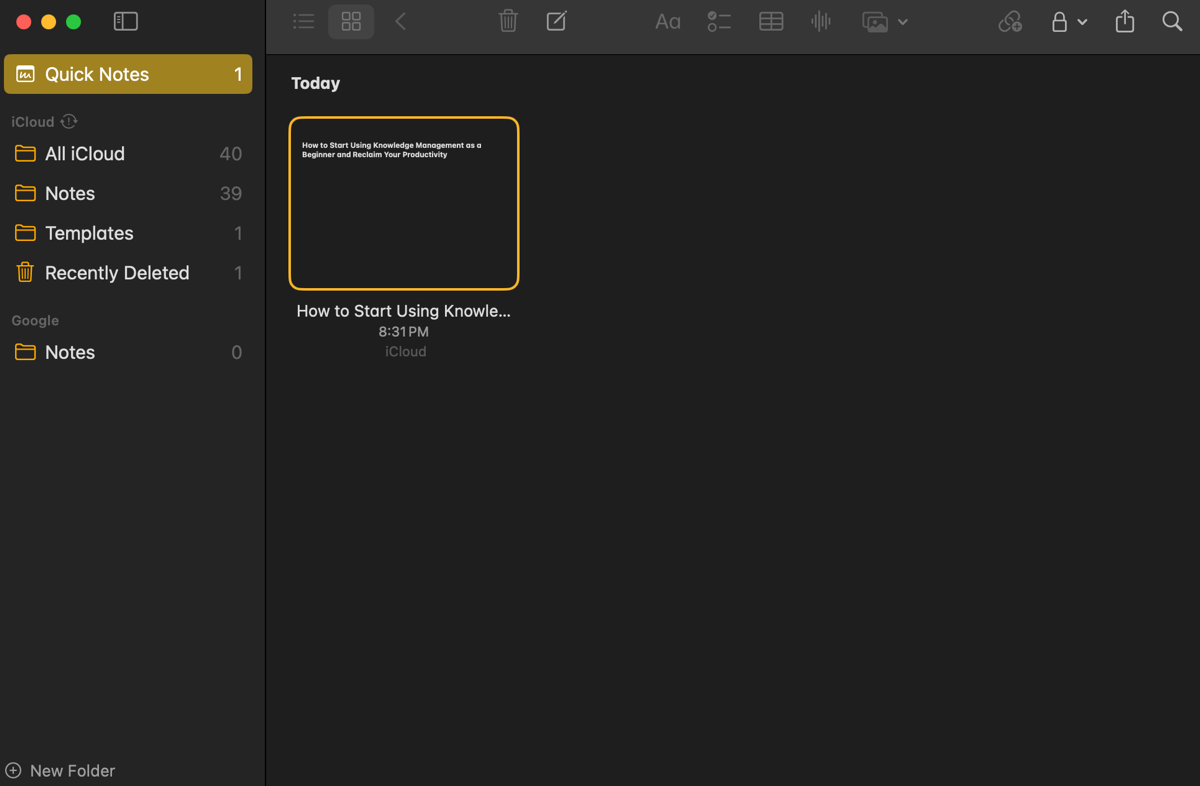Open the iCloud sync status indicator
1200x786 pixels.
pyautogui.click(x=68, y=121)
